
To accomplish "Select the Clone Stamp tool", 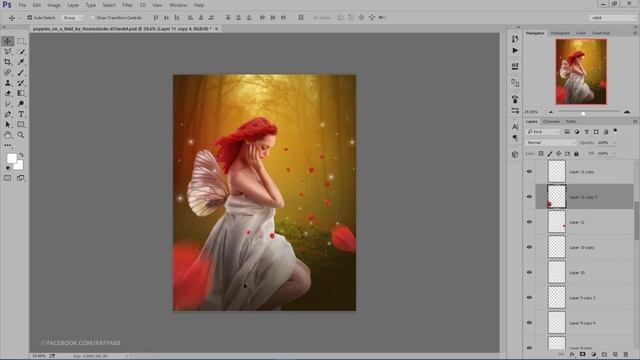I will click(x=8, y=83).
